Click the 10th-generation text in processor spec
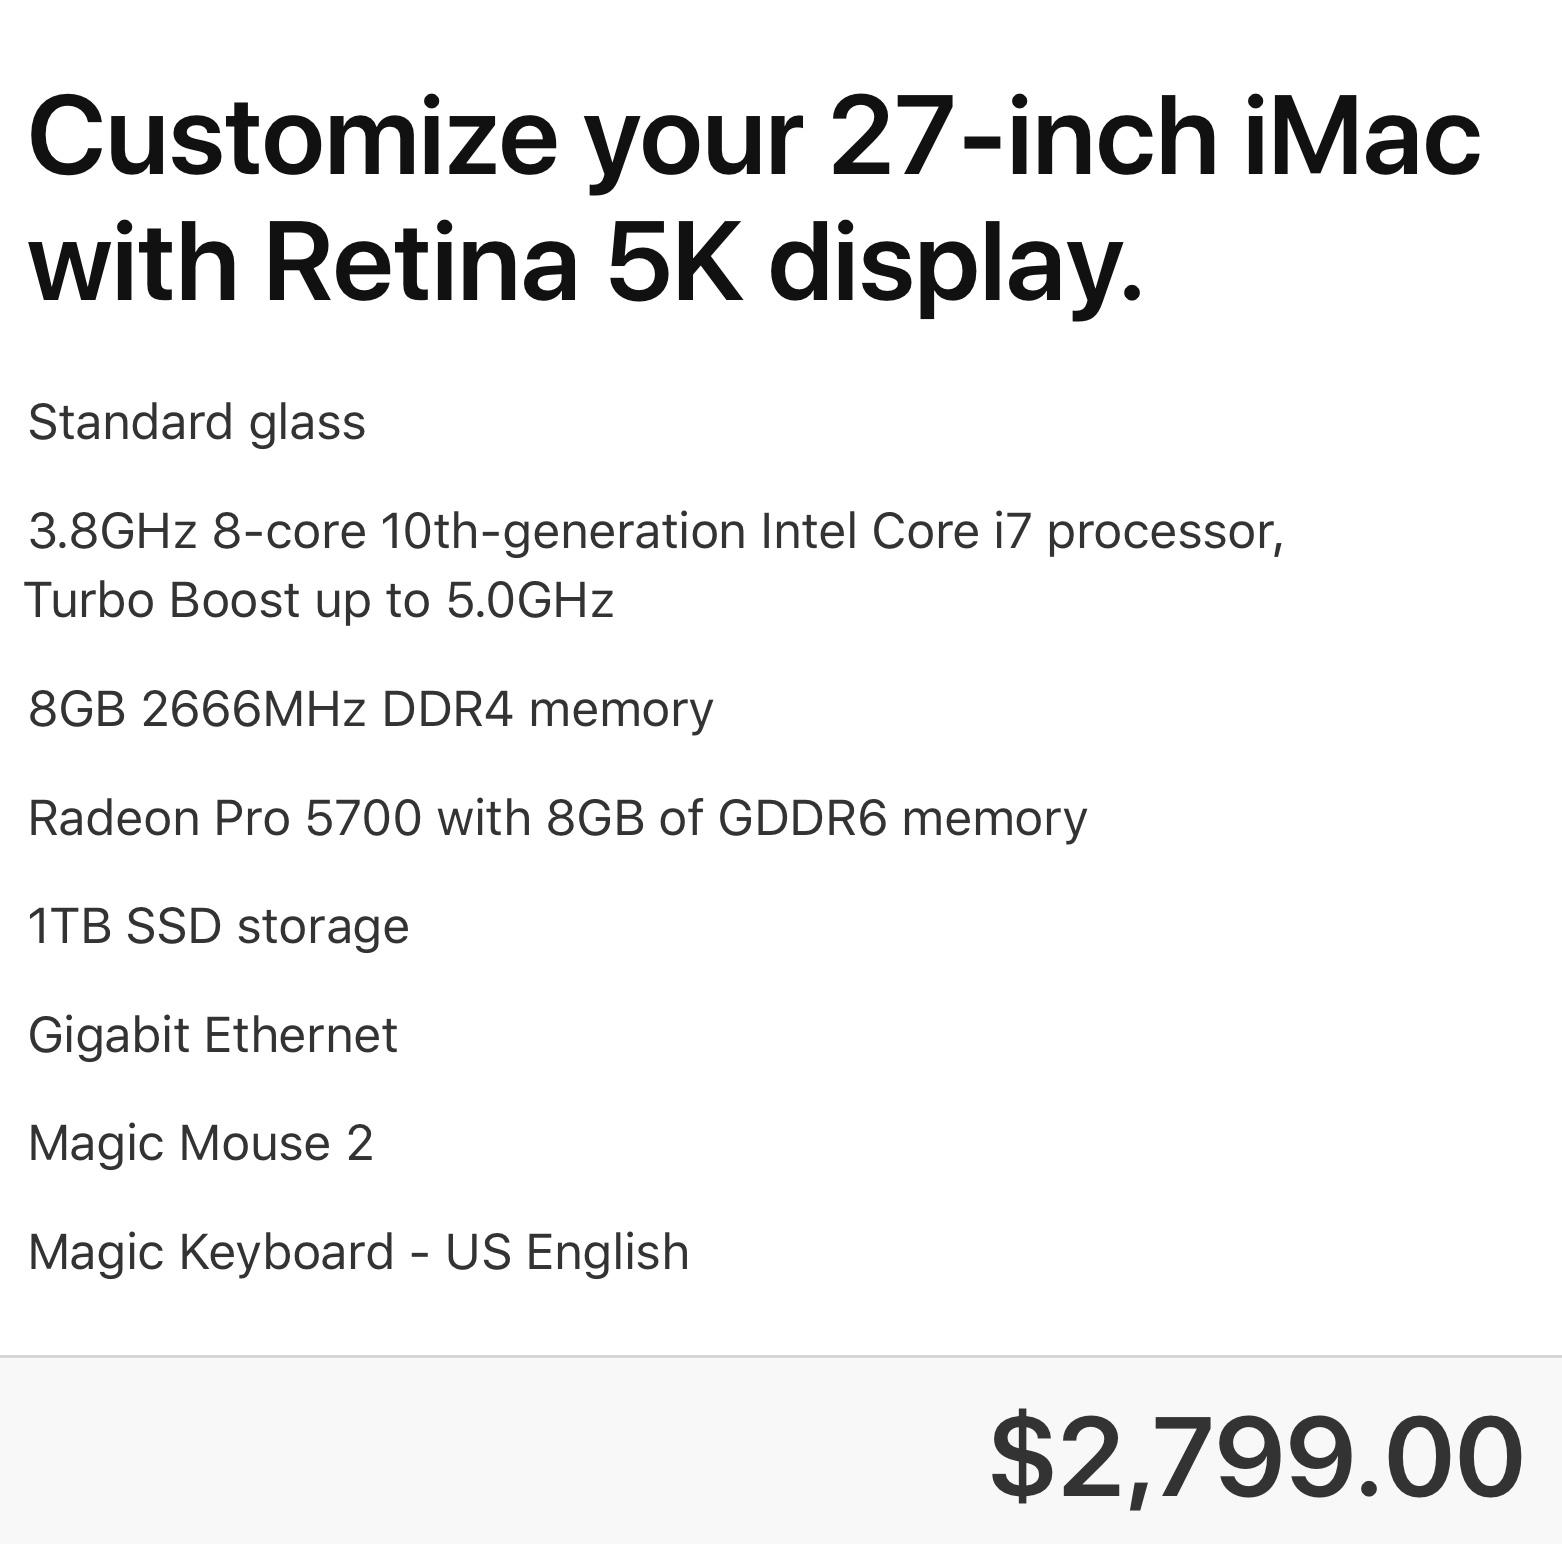The width and height of the screenshot is (1562, 1544). (x=562, y=531)
